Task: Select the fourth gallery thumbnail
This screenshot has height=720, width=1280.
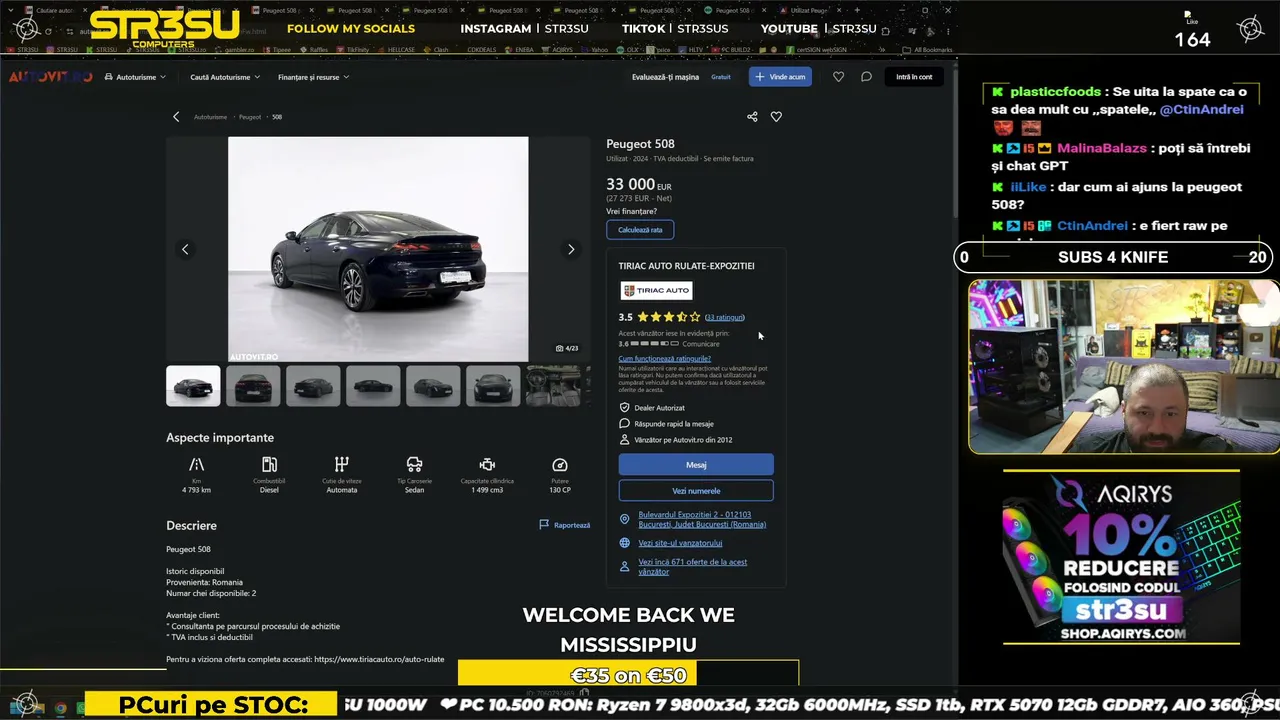Action: [373, 386]
